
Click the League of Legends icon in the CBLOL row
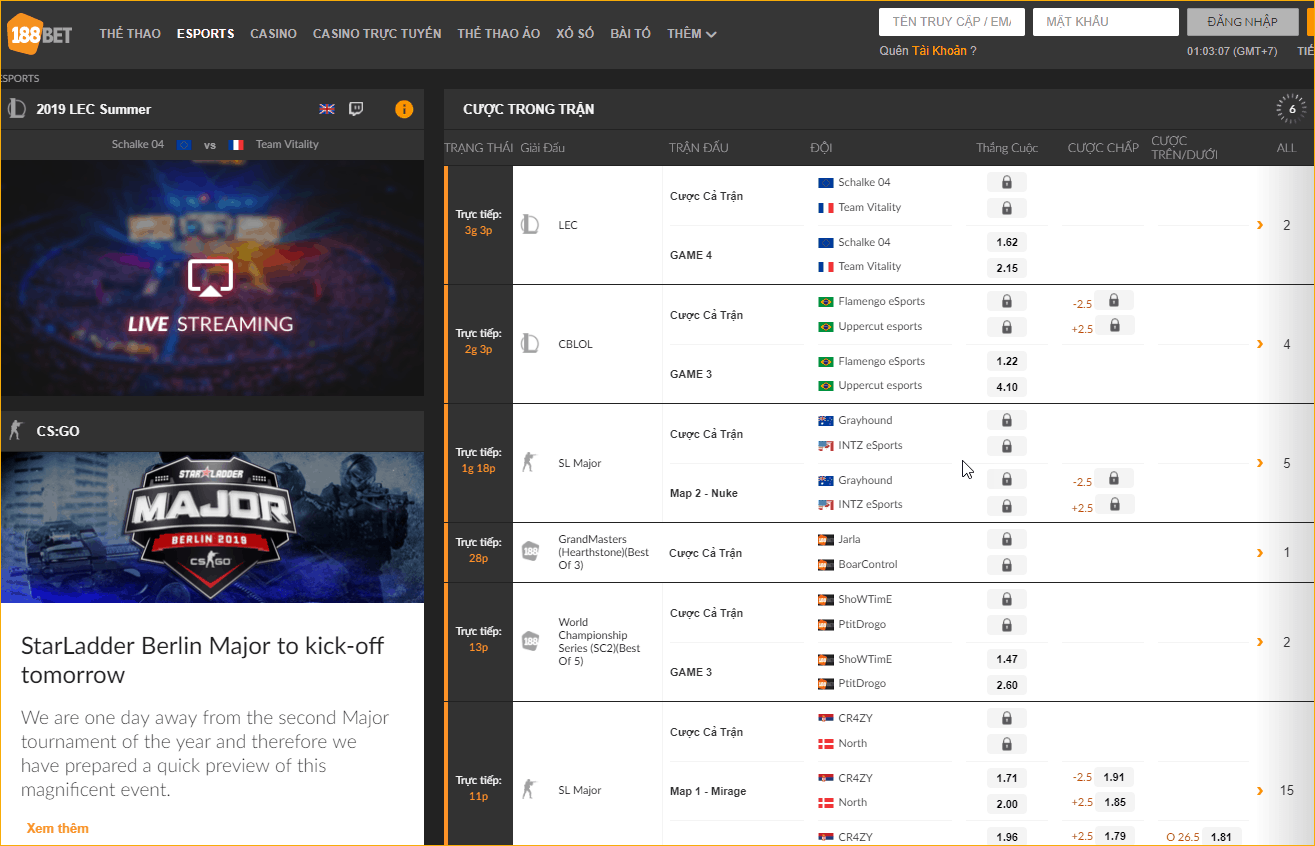[x=530, y=344]
